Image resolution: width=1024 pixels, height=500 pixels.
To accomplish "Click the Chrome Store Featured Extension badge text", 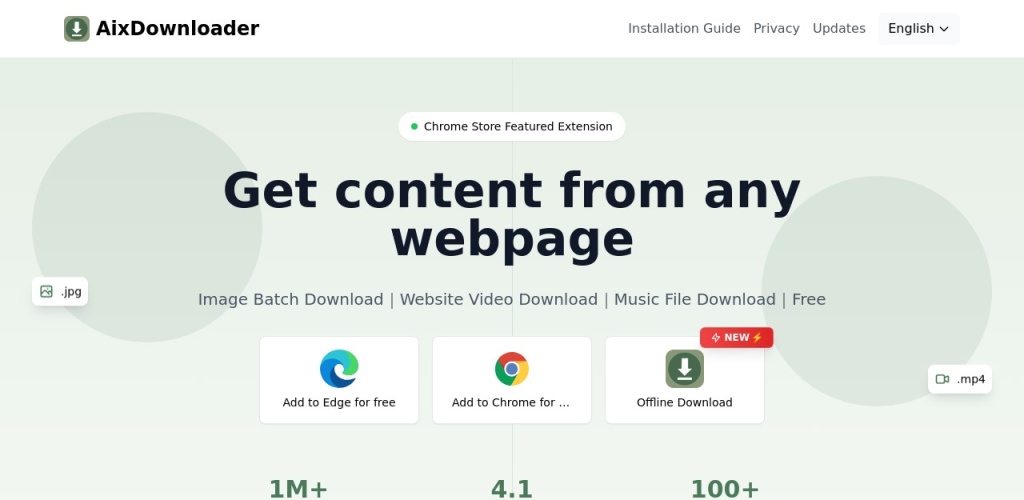I will pyautogui.click(x=518, y=127).
